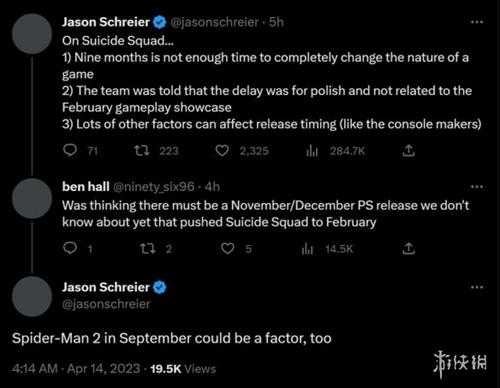This screenshot has height=388, width=500.
Task: Open ben hall's profile avatar
Action: [x=32, y=199]
